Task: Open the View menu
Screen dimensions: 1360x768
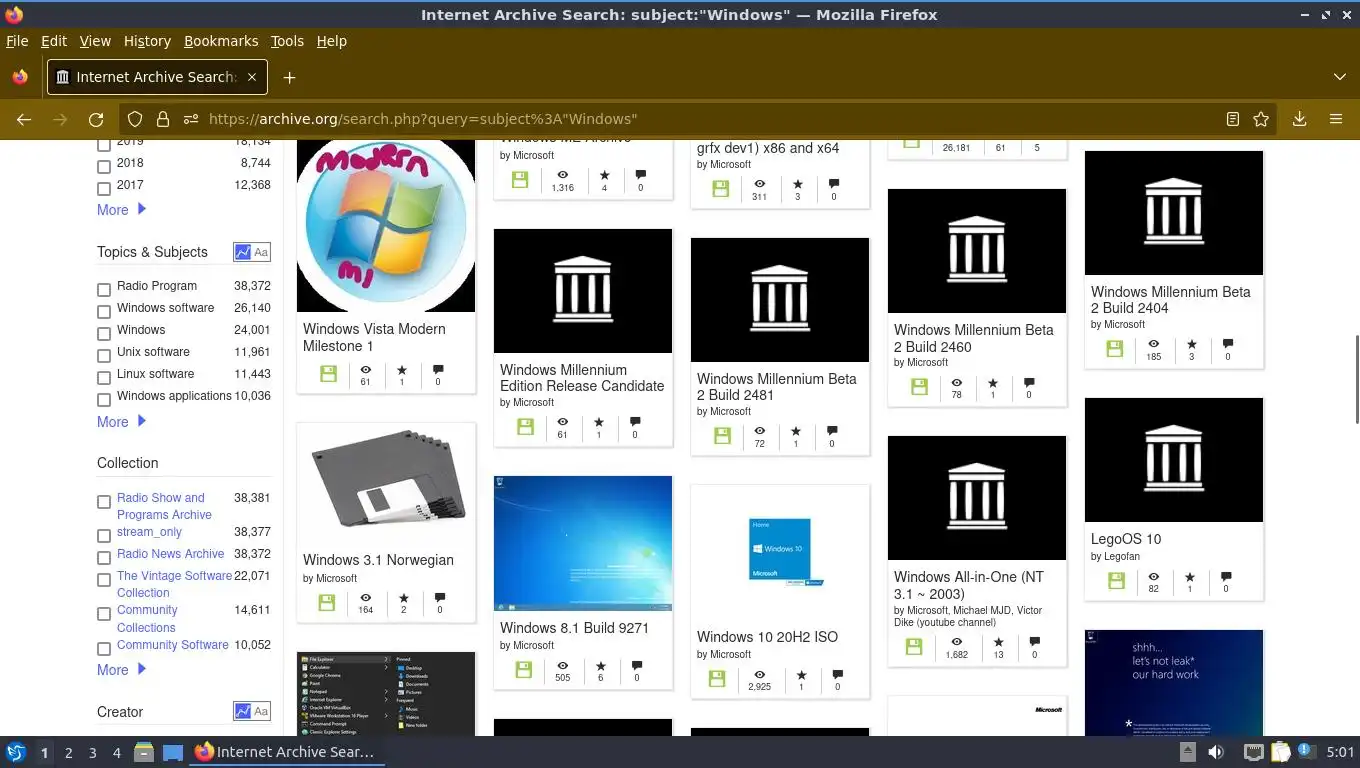Action: click(x=95, y=41)
